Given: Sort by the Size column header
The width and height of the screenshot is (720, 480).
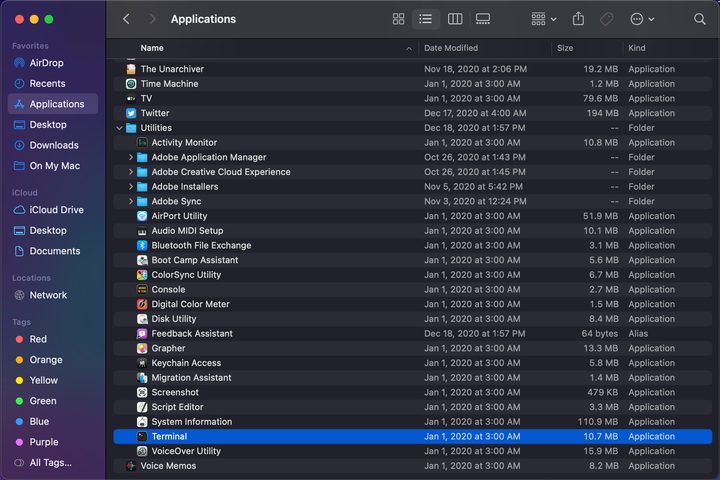Looking at the screenshot, I should click(x=565, y=48).
